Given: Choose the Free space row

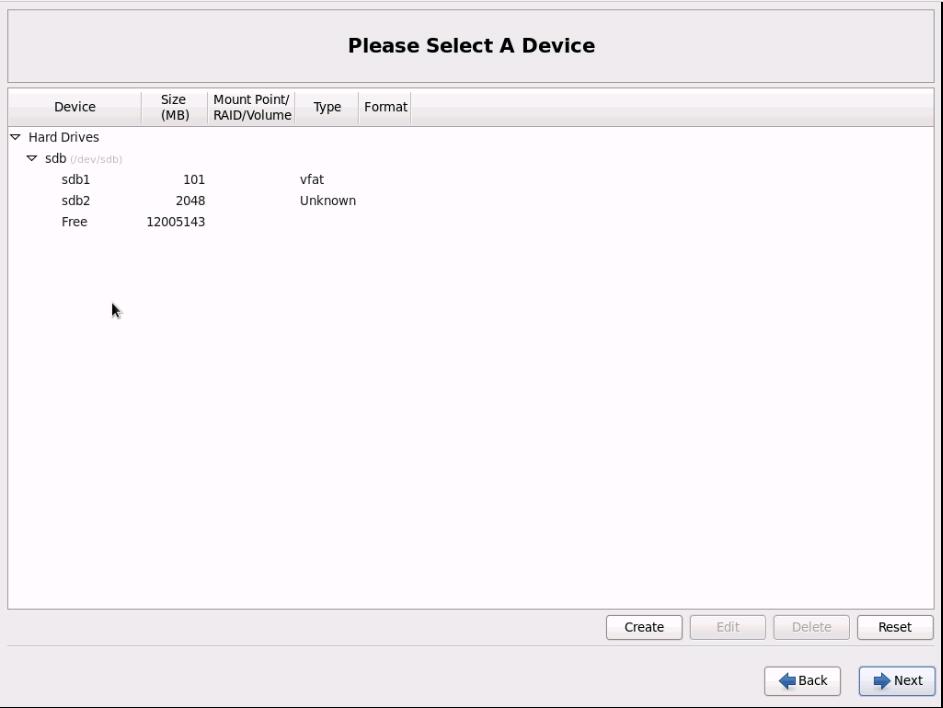Looking at the screenshot, I should [x=75, y=222].
